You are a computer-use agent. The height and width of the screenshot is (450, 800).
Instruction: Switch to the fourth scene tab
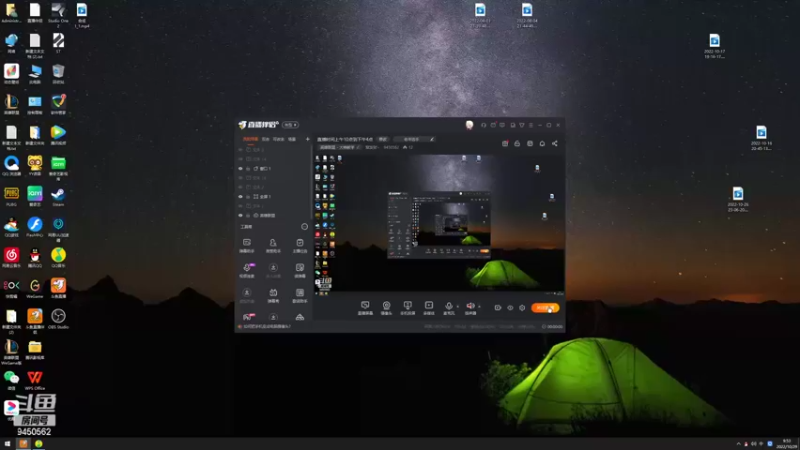click(292, 139)
